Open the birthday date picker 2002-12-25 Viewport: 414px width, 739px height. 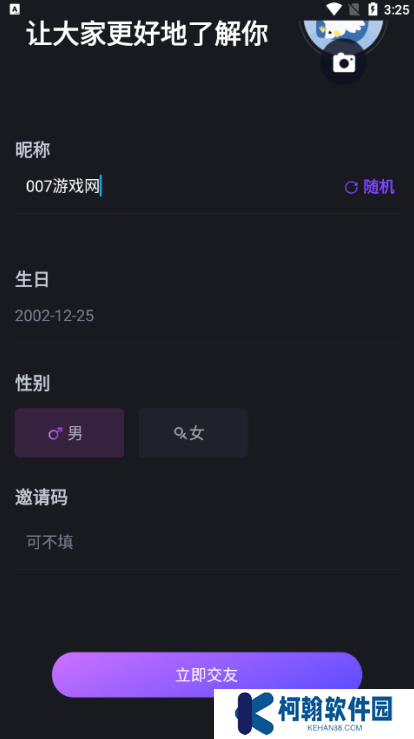pyautogui.click(x=207, y=316)
